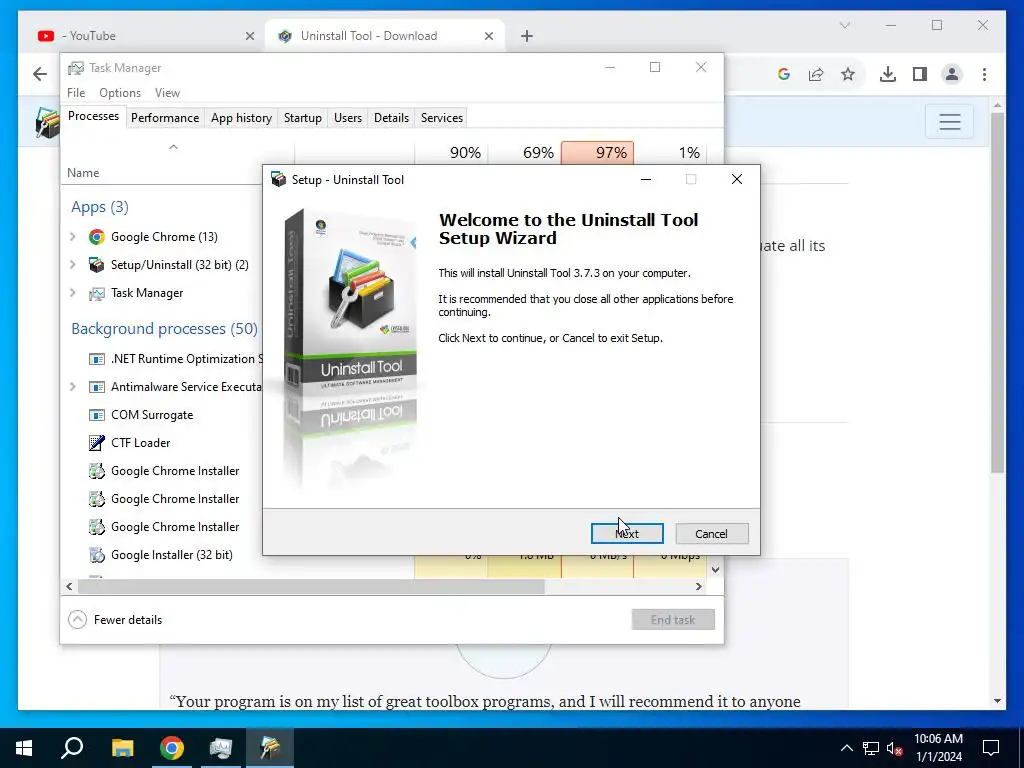Open Chrome's three-dot menu
This screenshot has height=768, width=1024.
(984, 74)
